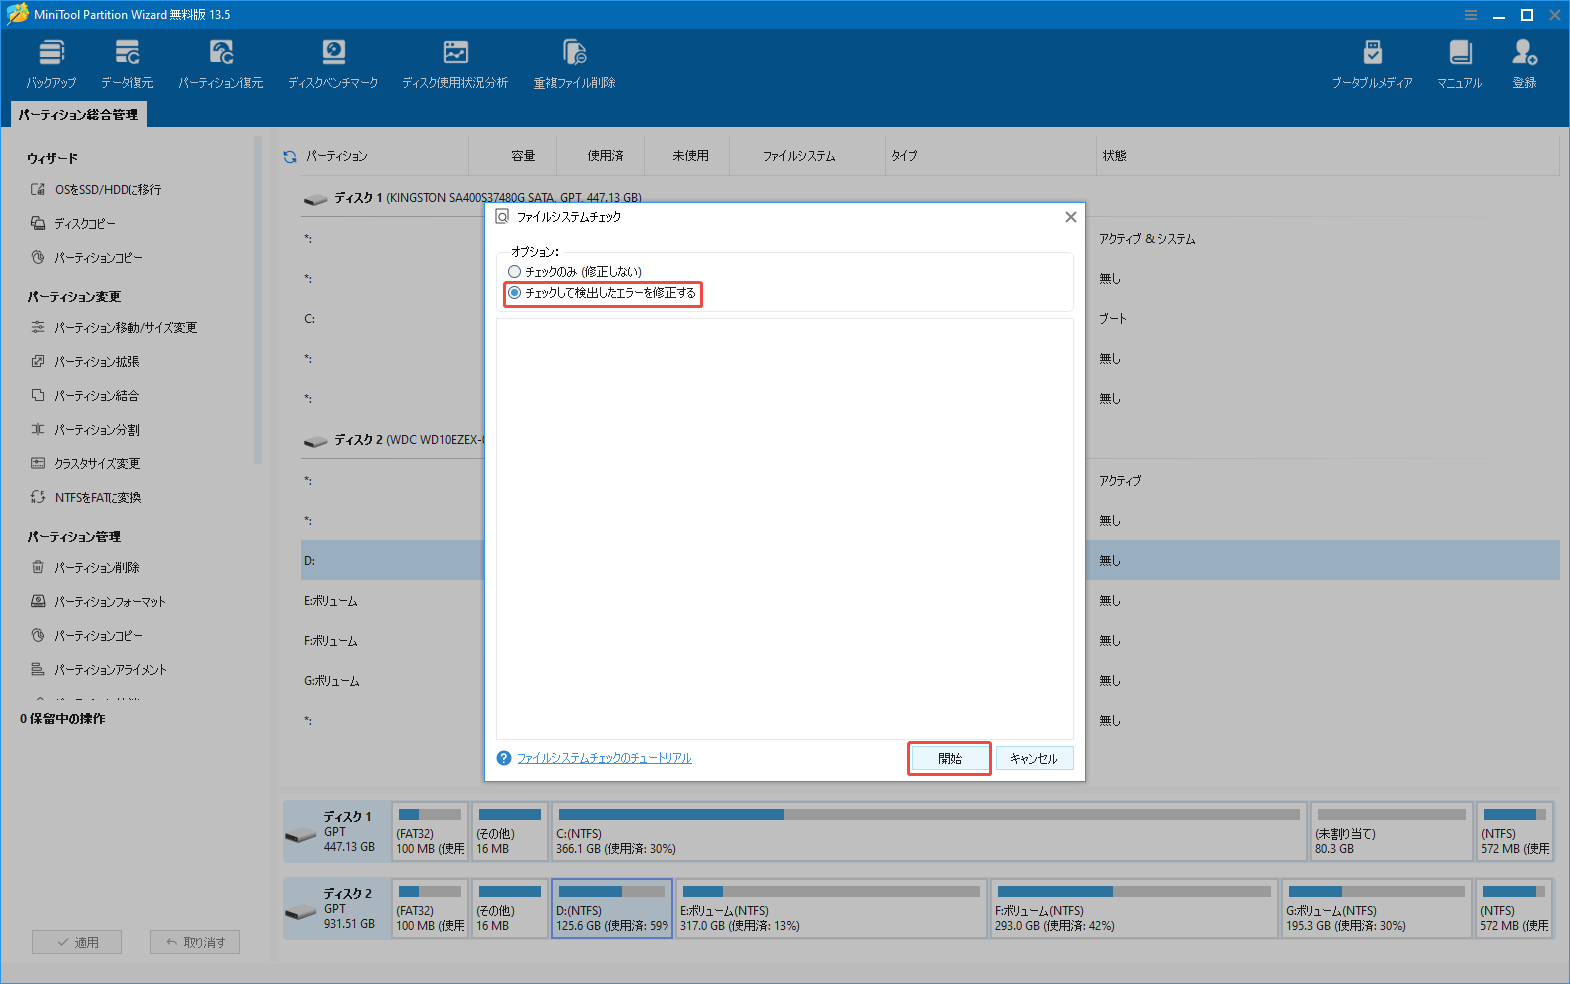
Task: Click the help icon next to tutorial link
Action: [x=504, y=758]
